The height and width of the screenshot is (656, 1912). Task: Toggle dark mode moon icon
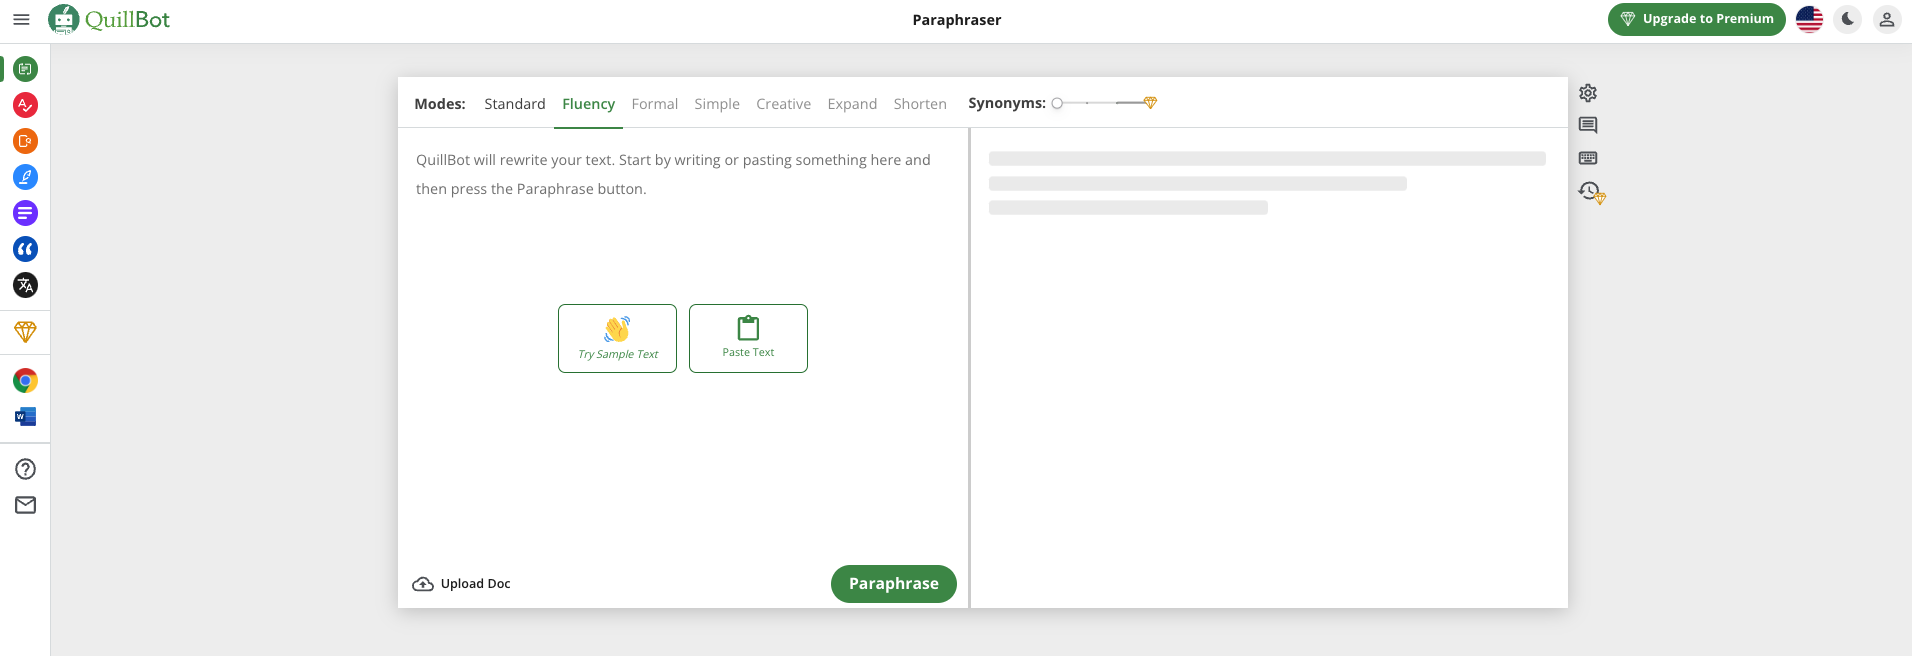point(1848,19)
